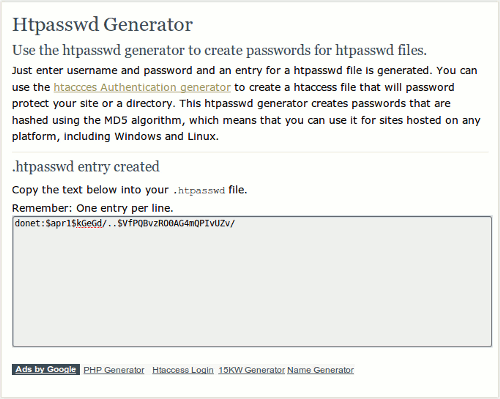Screen dimensions: 500x399
Task: Open the Name Generator ad link
Action: tap(320, 370)
